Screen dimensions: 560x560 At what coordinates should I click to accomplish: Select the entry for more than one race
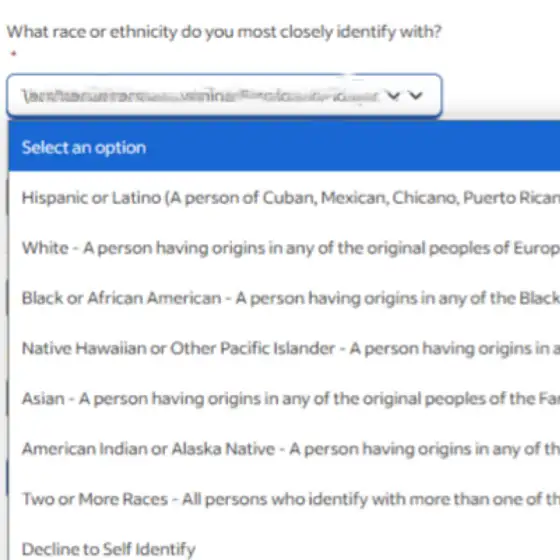[284, 499]
